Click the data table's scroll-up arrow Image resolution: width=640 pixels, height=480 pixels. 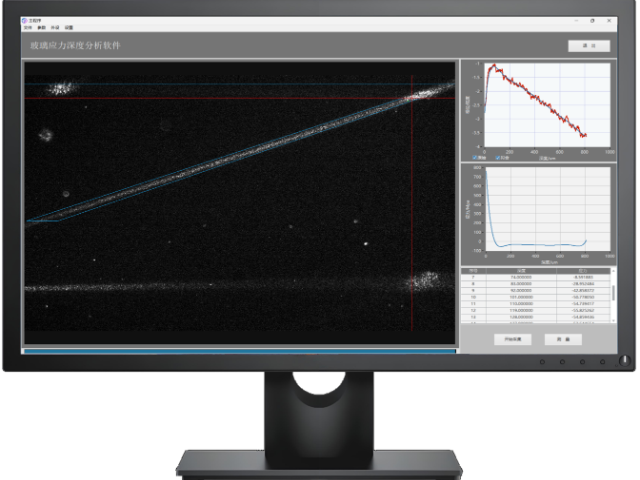tap(613, 271)
